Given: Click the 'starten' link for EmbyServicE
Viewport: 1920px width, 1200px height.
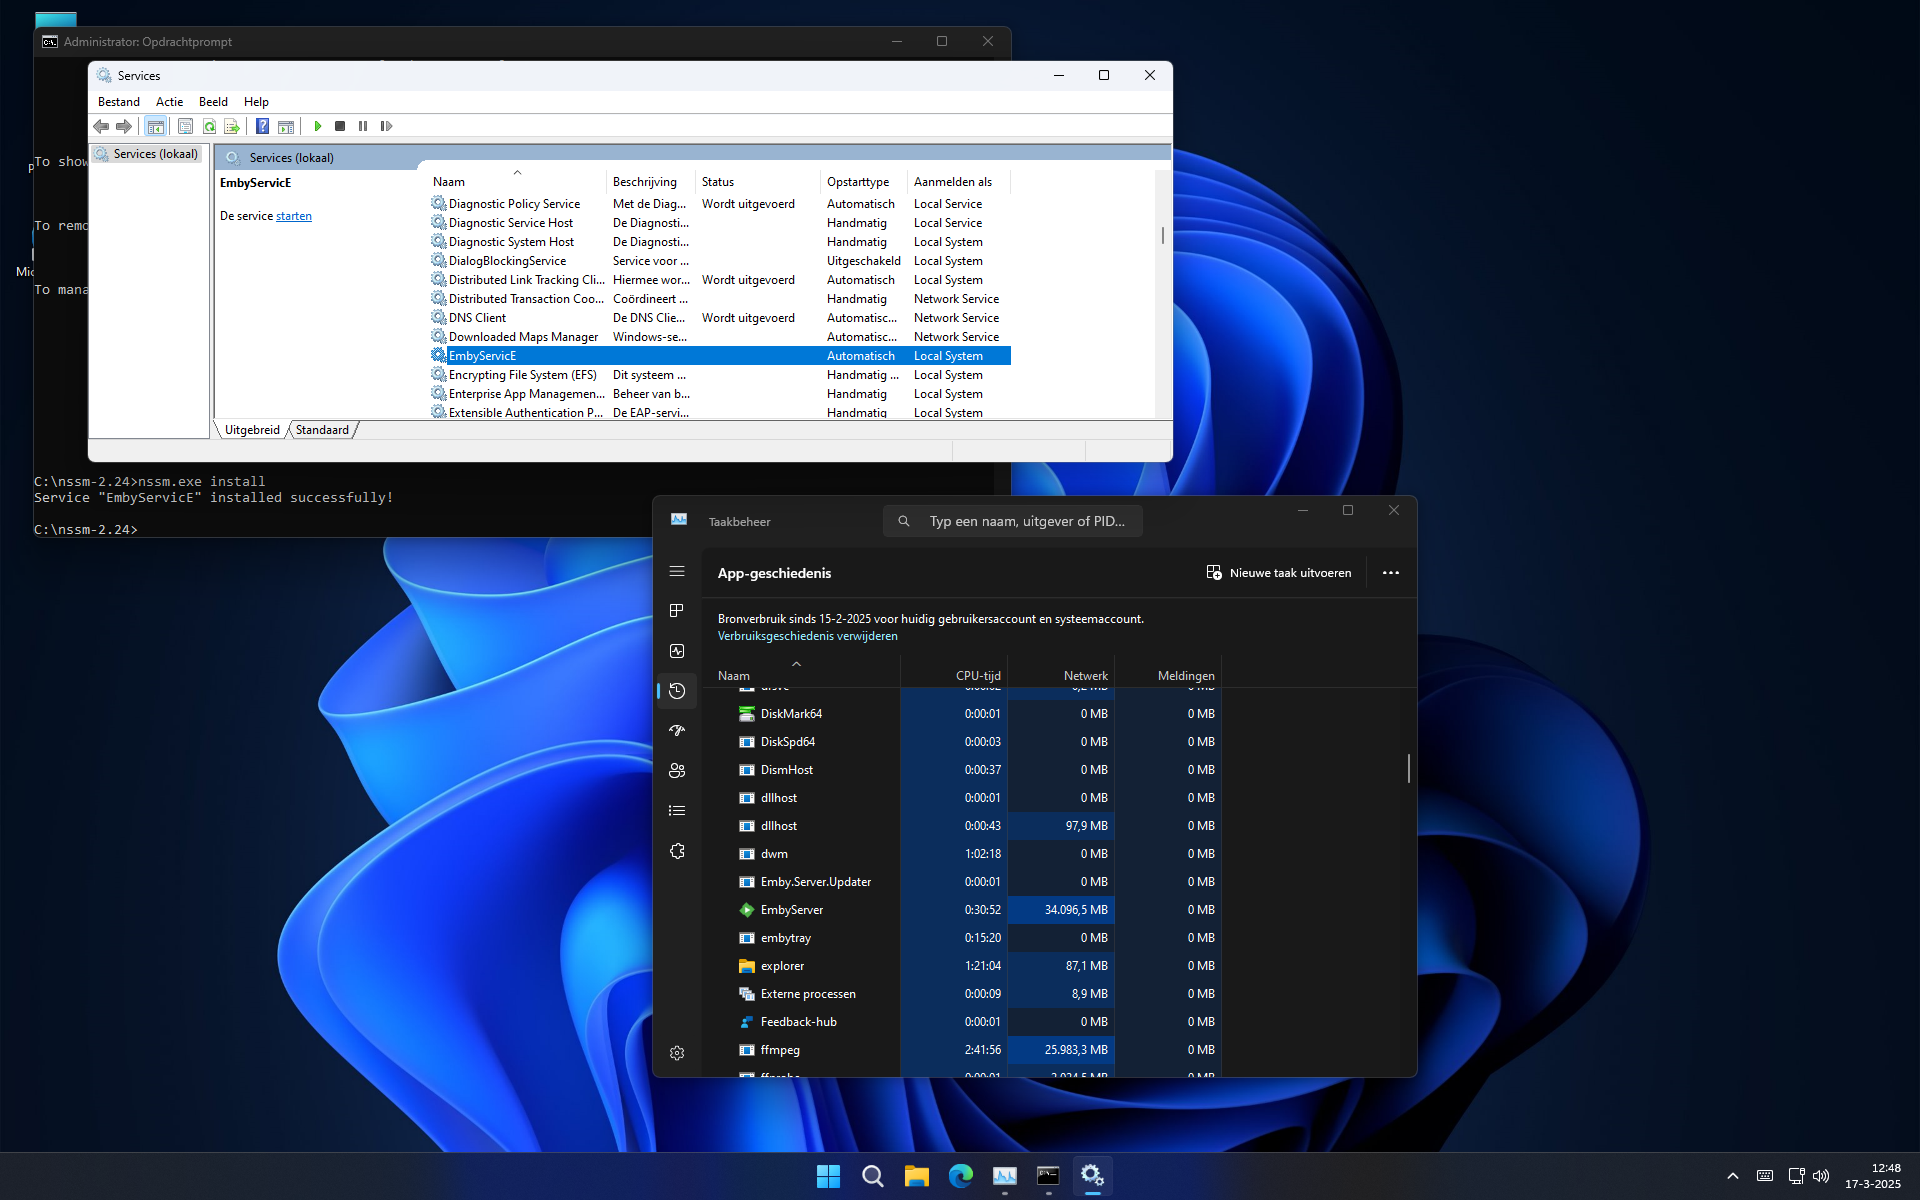Looking at the screenshot, I should click(x=293, y=216).
